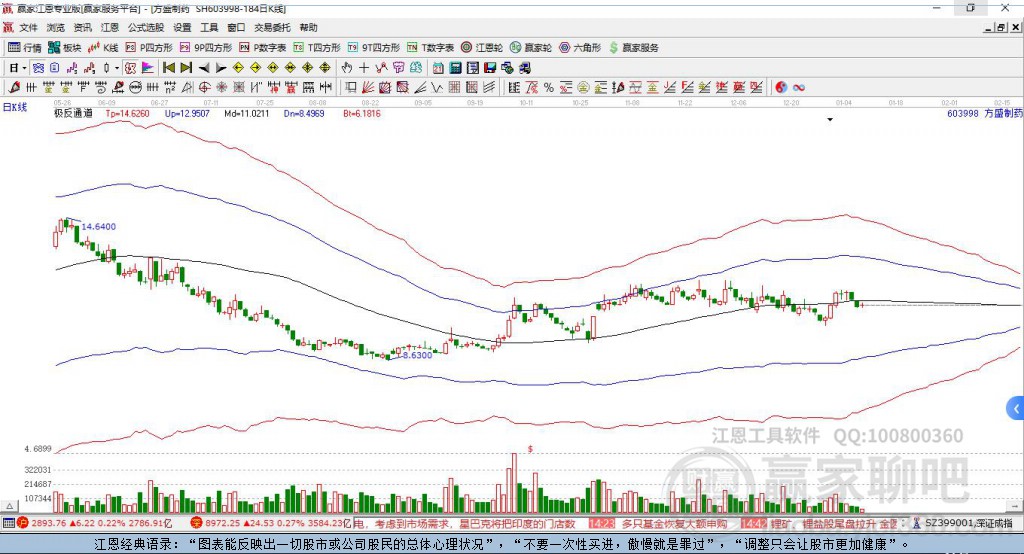Click the Dn=8.4969 value
The width and height of the screenshot is (1024, 554).
[304, 113]
